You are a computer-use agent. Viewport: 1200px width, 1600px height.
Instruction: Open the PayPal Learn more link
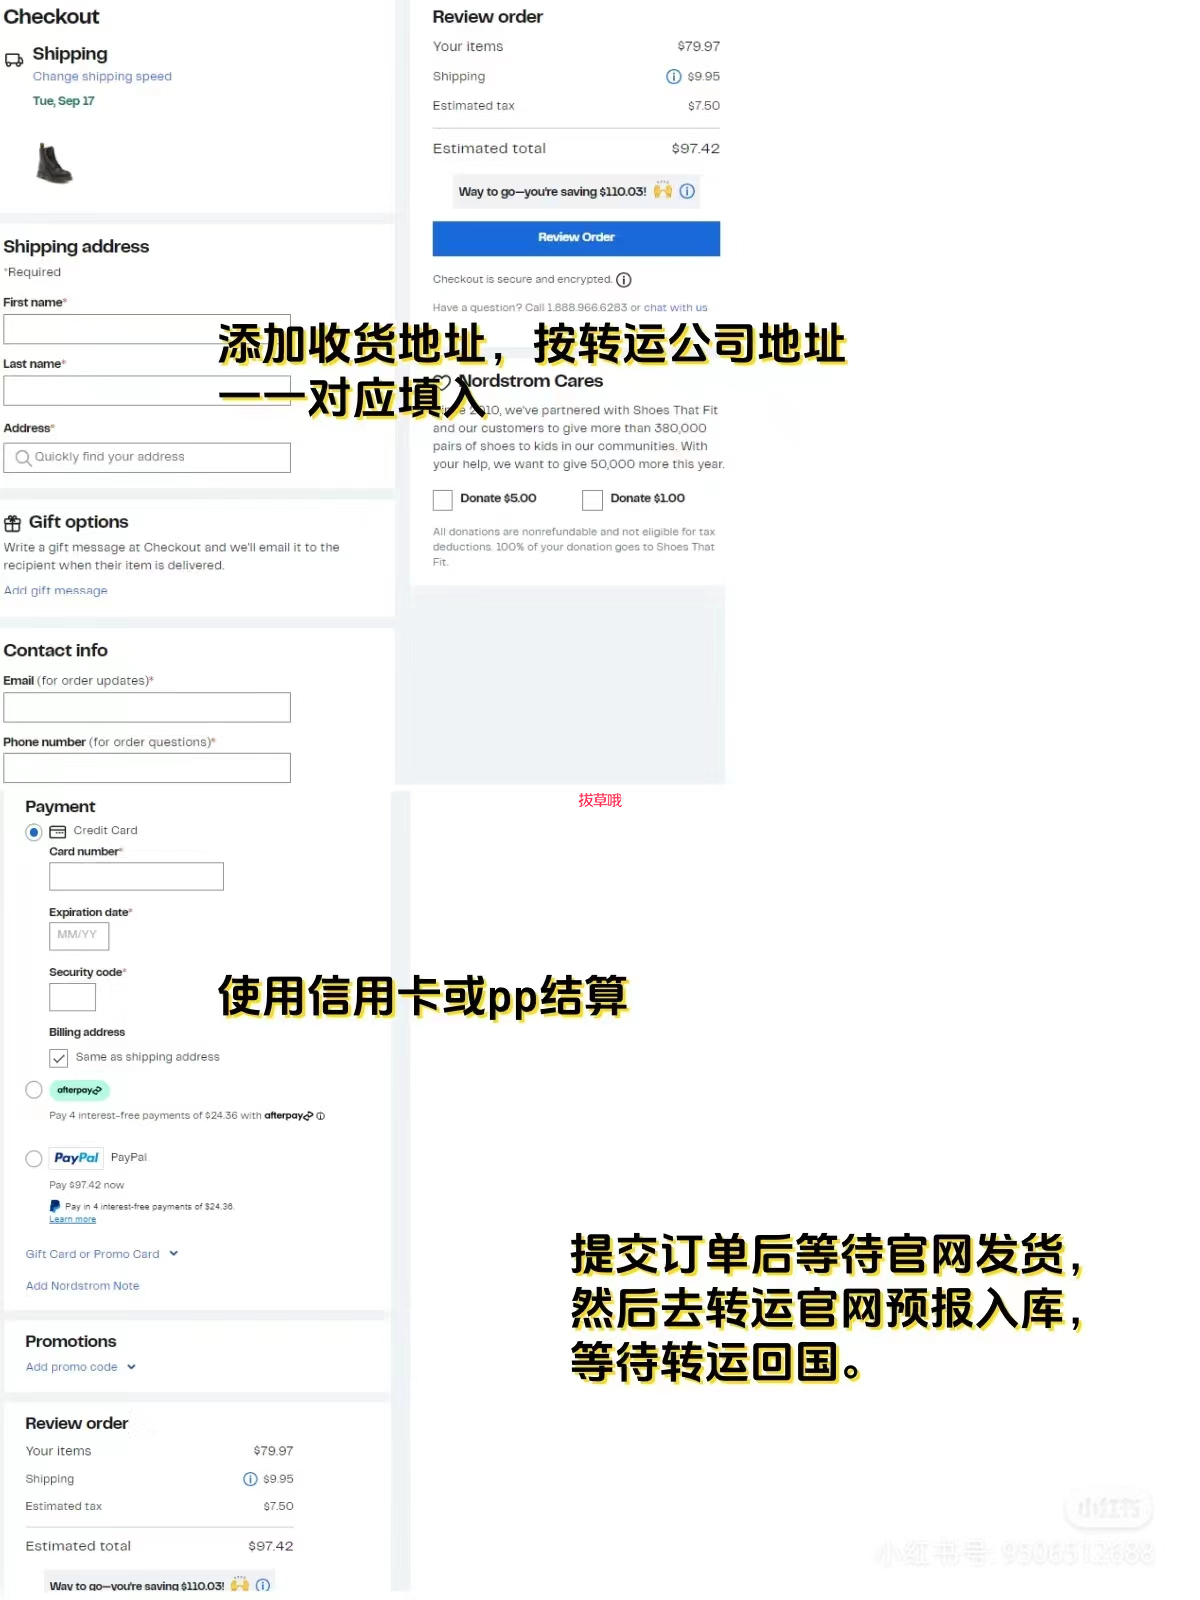click(x=73, y=1219)
